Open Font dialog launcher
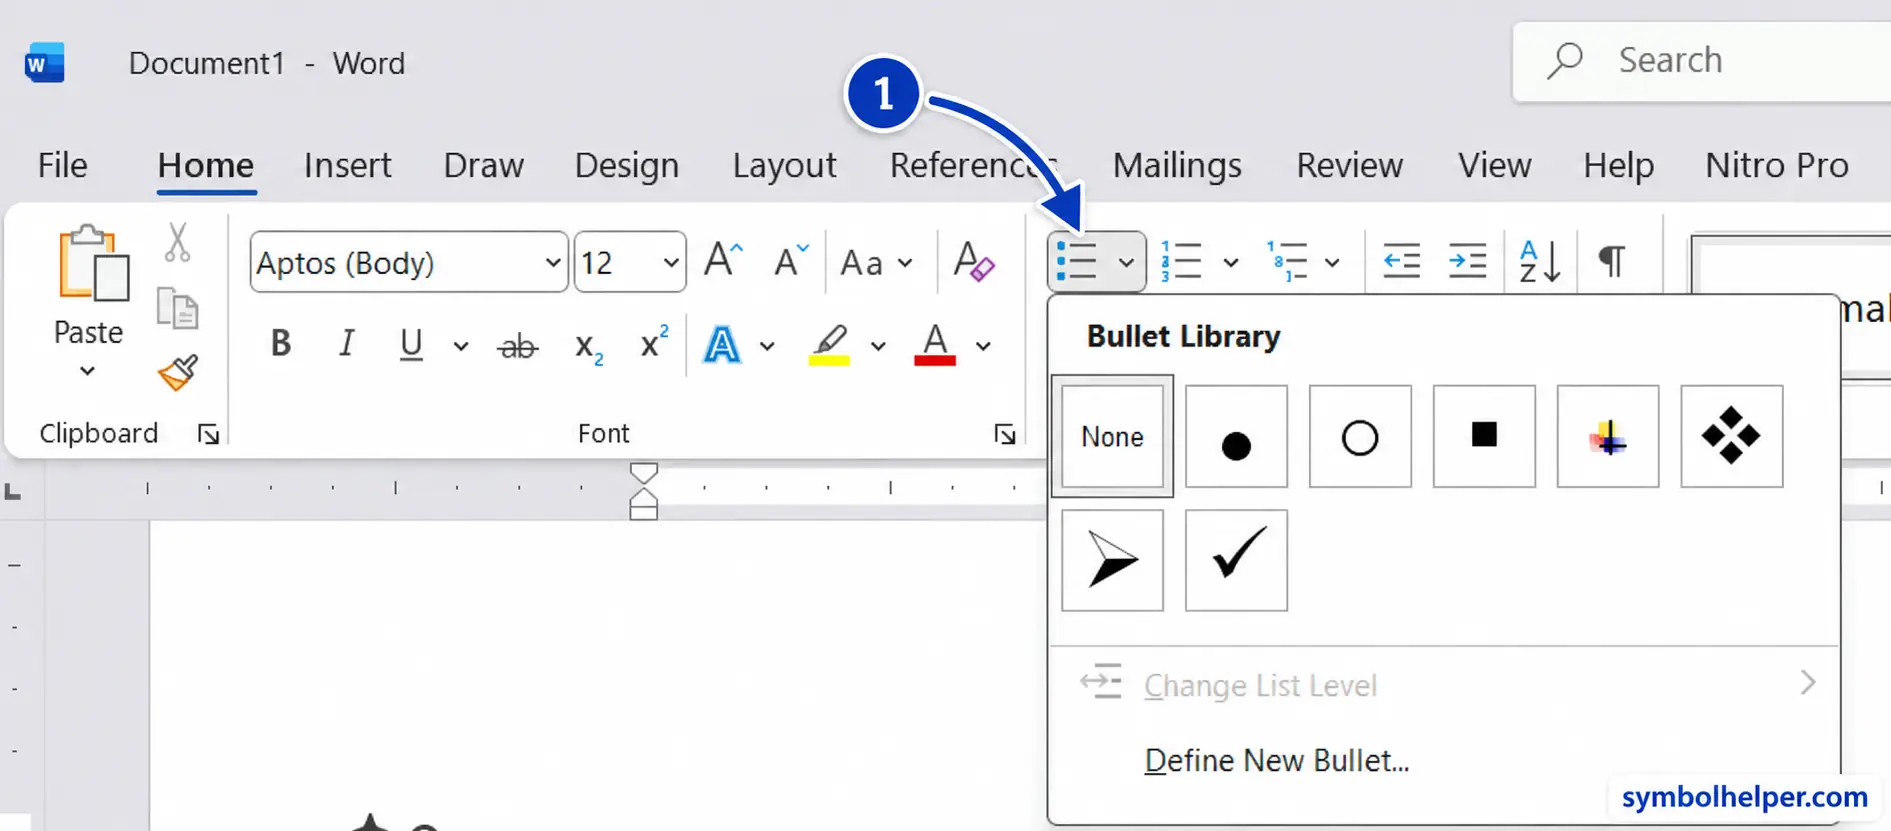The width and height of the screenshot is (1891, 831). click(x=1005, y=434)
